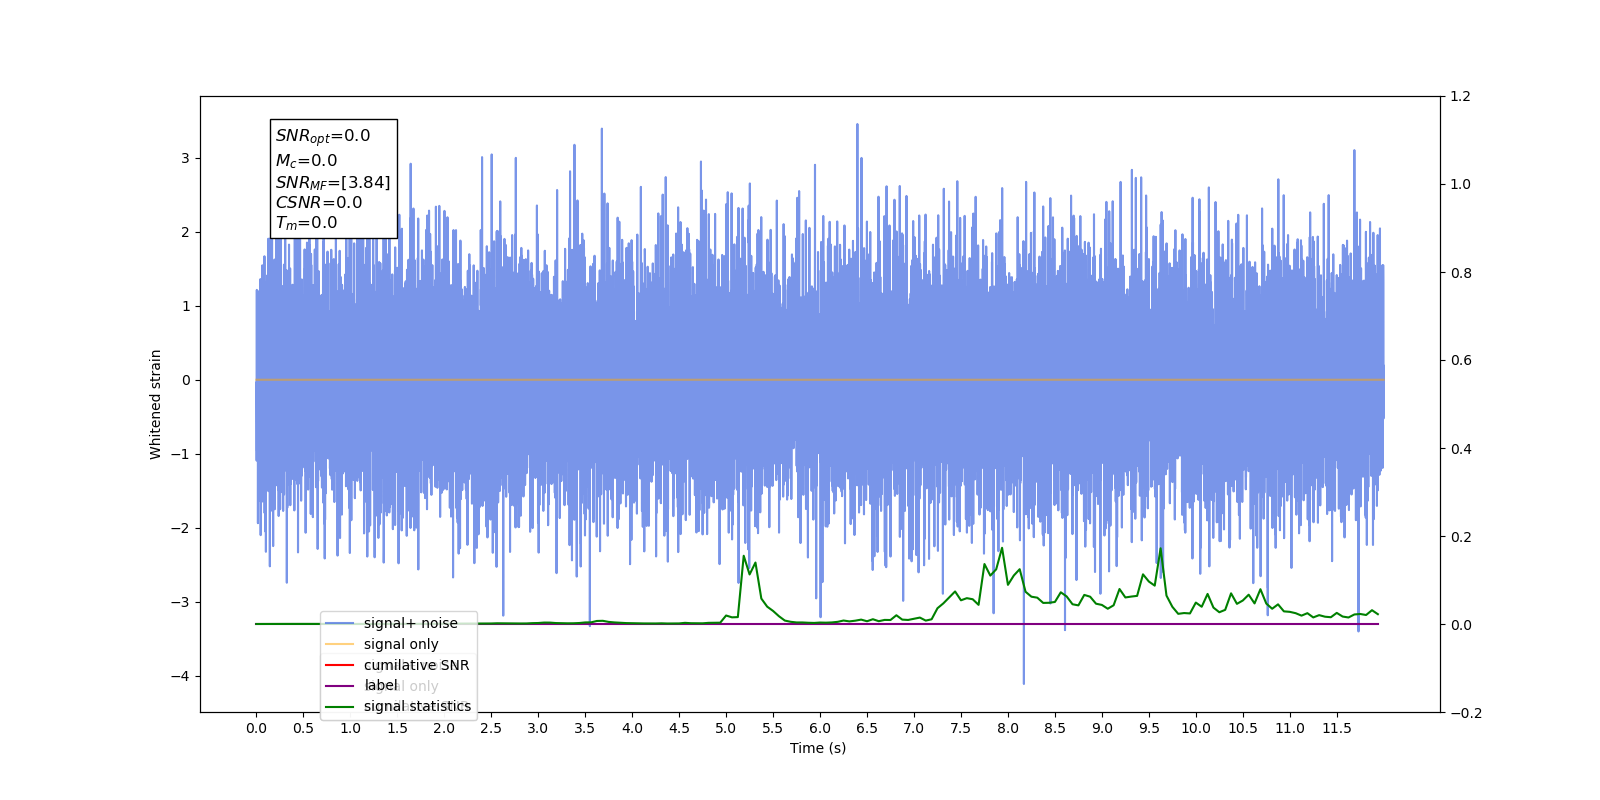
Task: Click the green line sample in legend
Action: tap(340, 707)
